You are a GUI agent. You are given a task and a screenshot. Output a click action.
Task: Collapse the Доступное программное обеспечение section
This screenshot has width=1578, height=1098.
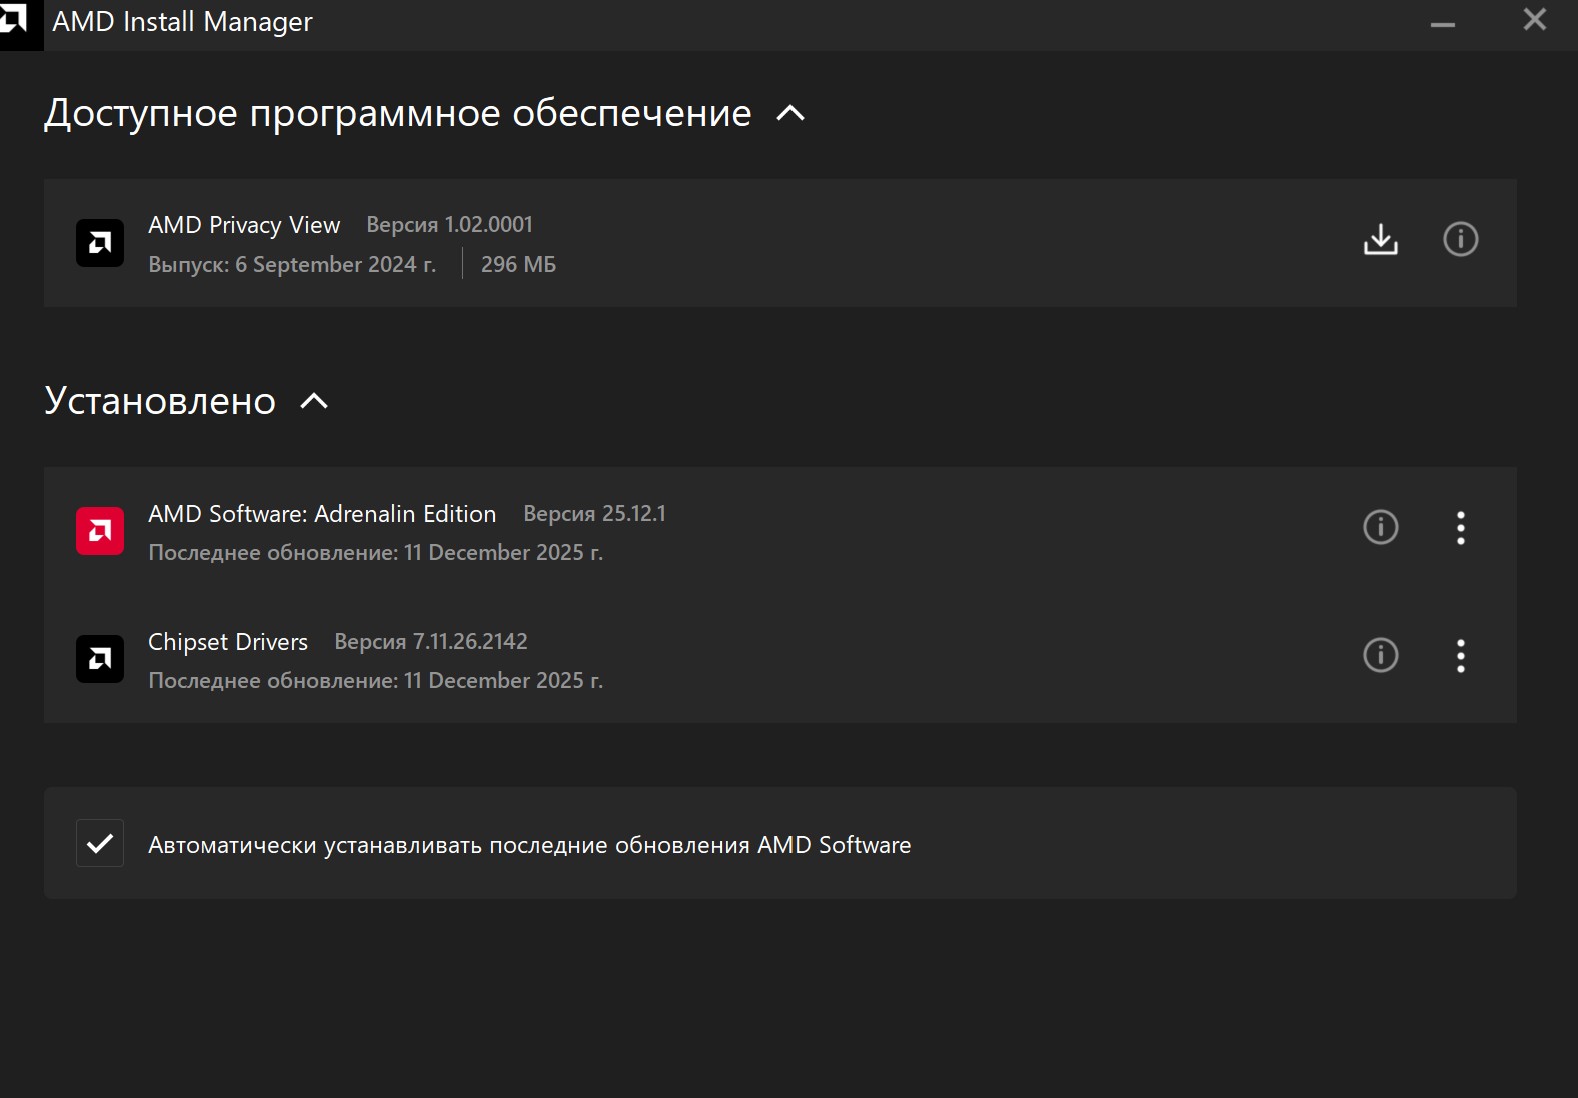(790, 113)
